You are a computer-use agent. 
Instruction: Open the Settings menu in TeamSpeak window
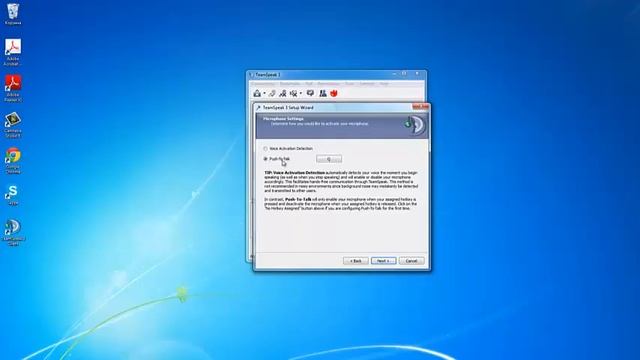tap(367, 84)
